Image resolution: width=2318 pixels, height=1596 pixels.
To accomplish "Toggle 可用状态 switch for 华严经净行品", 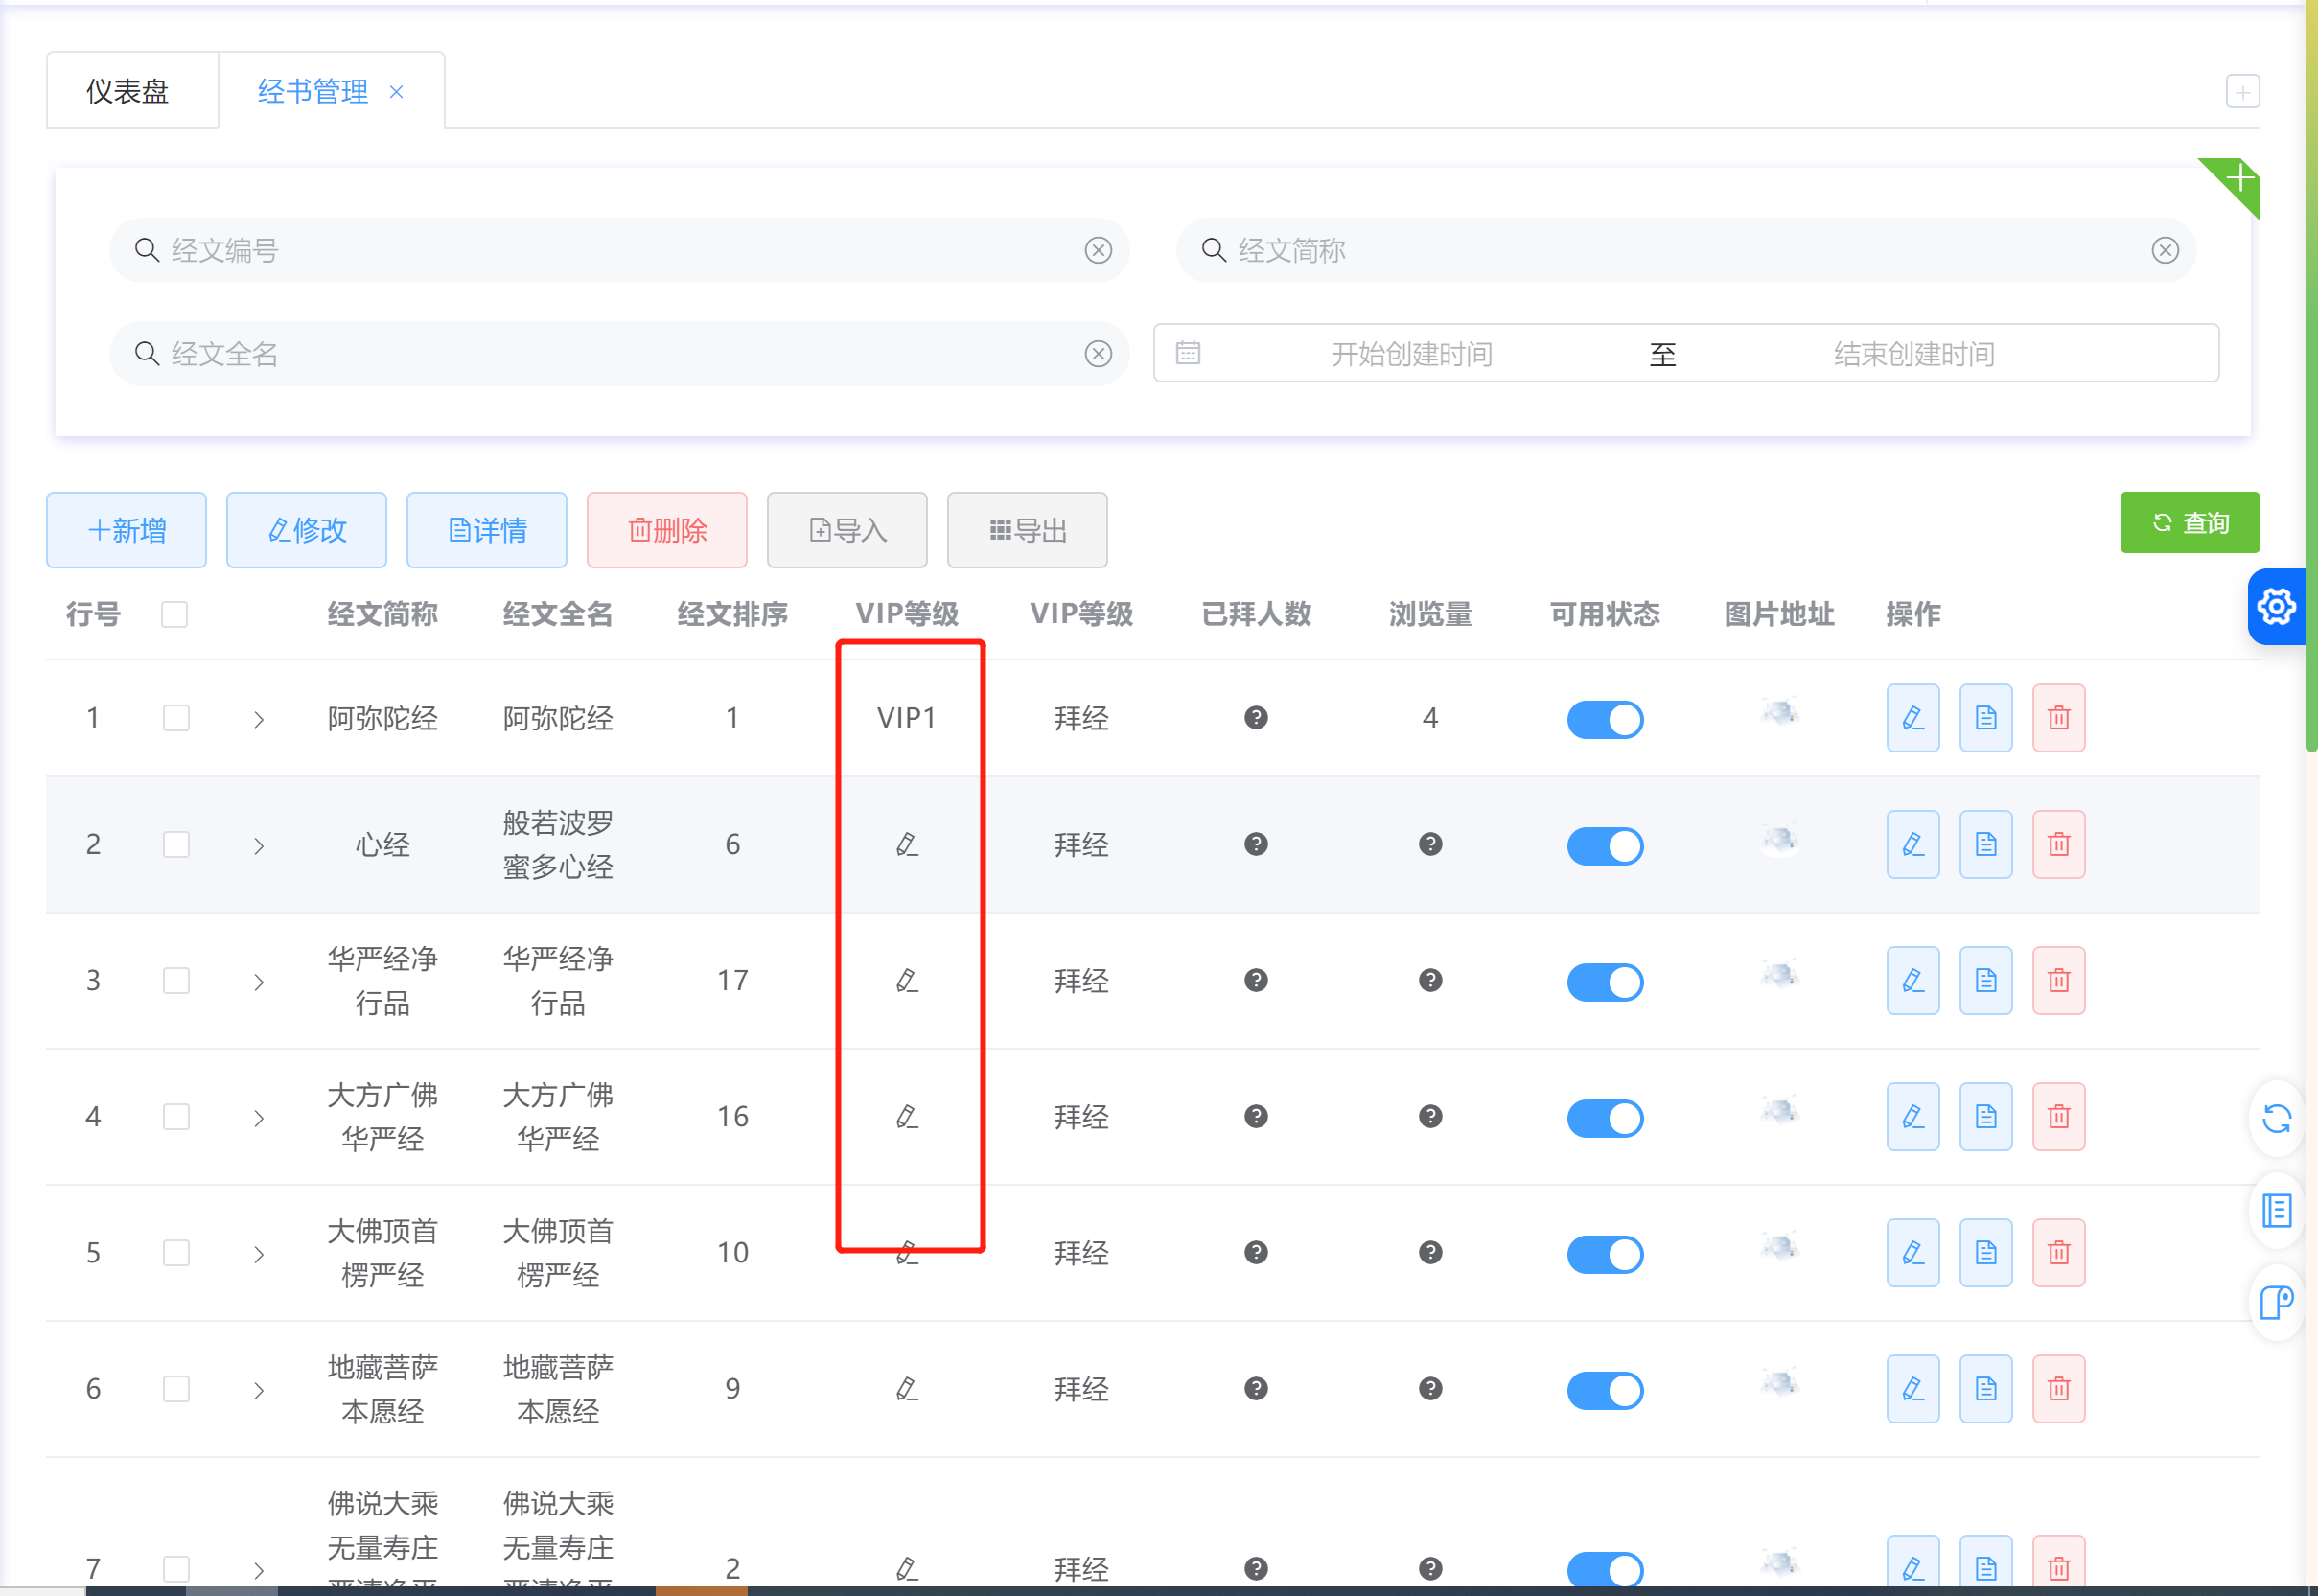I will point(1604,982).
